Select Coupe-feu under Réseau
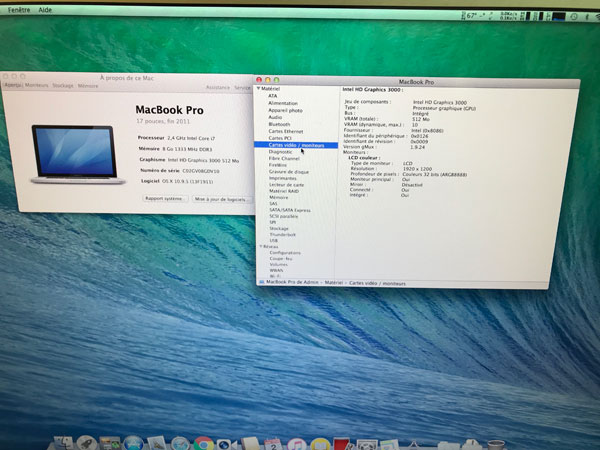Viewport: 600px width, 450px height. [x=281, y=259]
